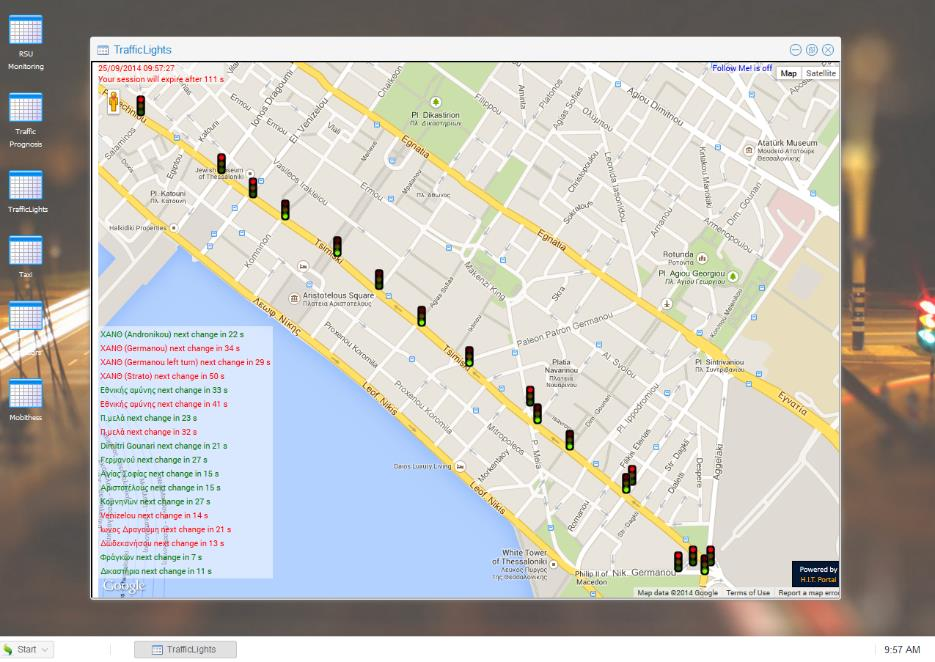Open the Traffic Prognosis desktop icon
Screen dimensions: 935x662
26,108
